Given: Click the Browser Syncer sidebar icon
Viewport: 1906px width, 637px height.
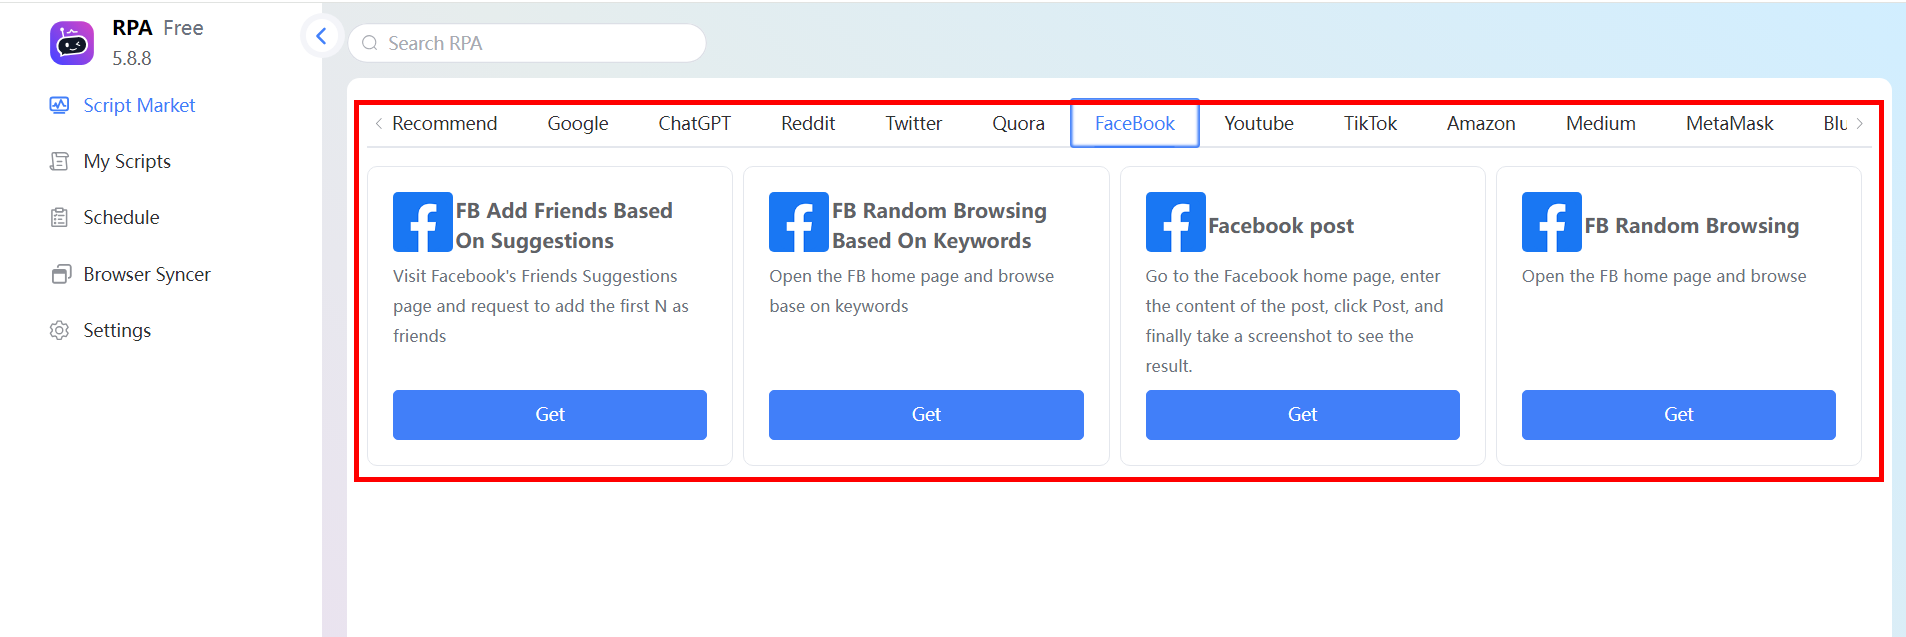Looking at the screenshot, I should pos(61,274).
